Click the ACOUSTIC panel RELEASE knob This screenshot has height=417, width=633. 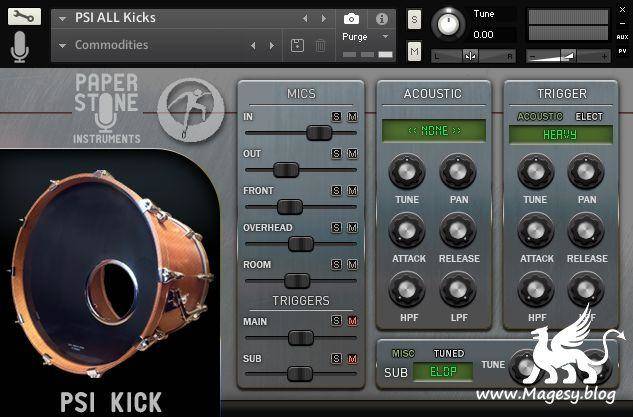tap(458, 231)
